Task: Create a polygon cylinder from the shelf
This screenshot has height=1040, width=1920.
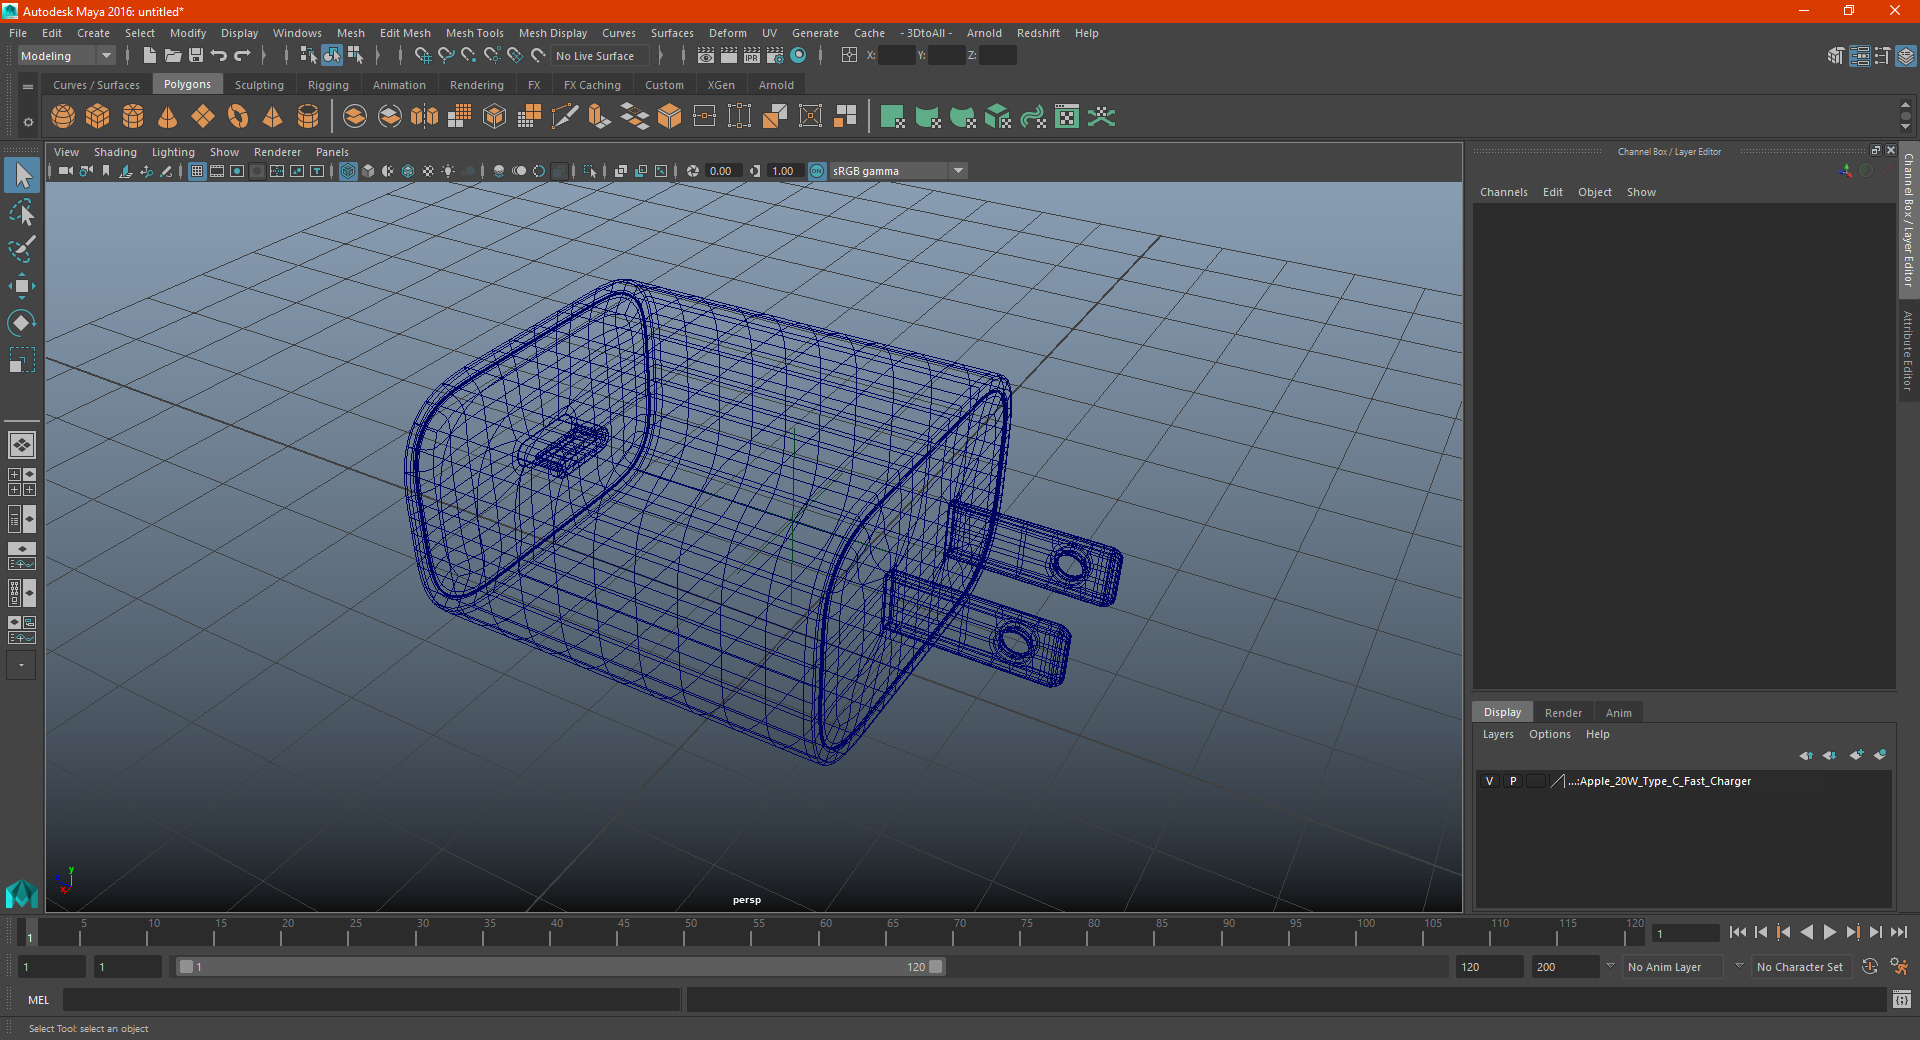Action: (x=133, y=117)
